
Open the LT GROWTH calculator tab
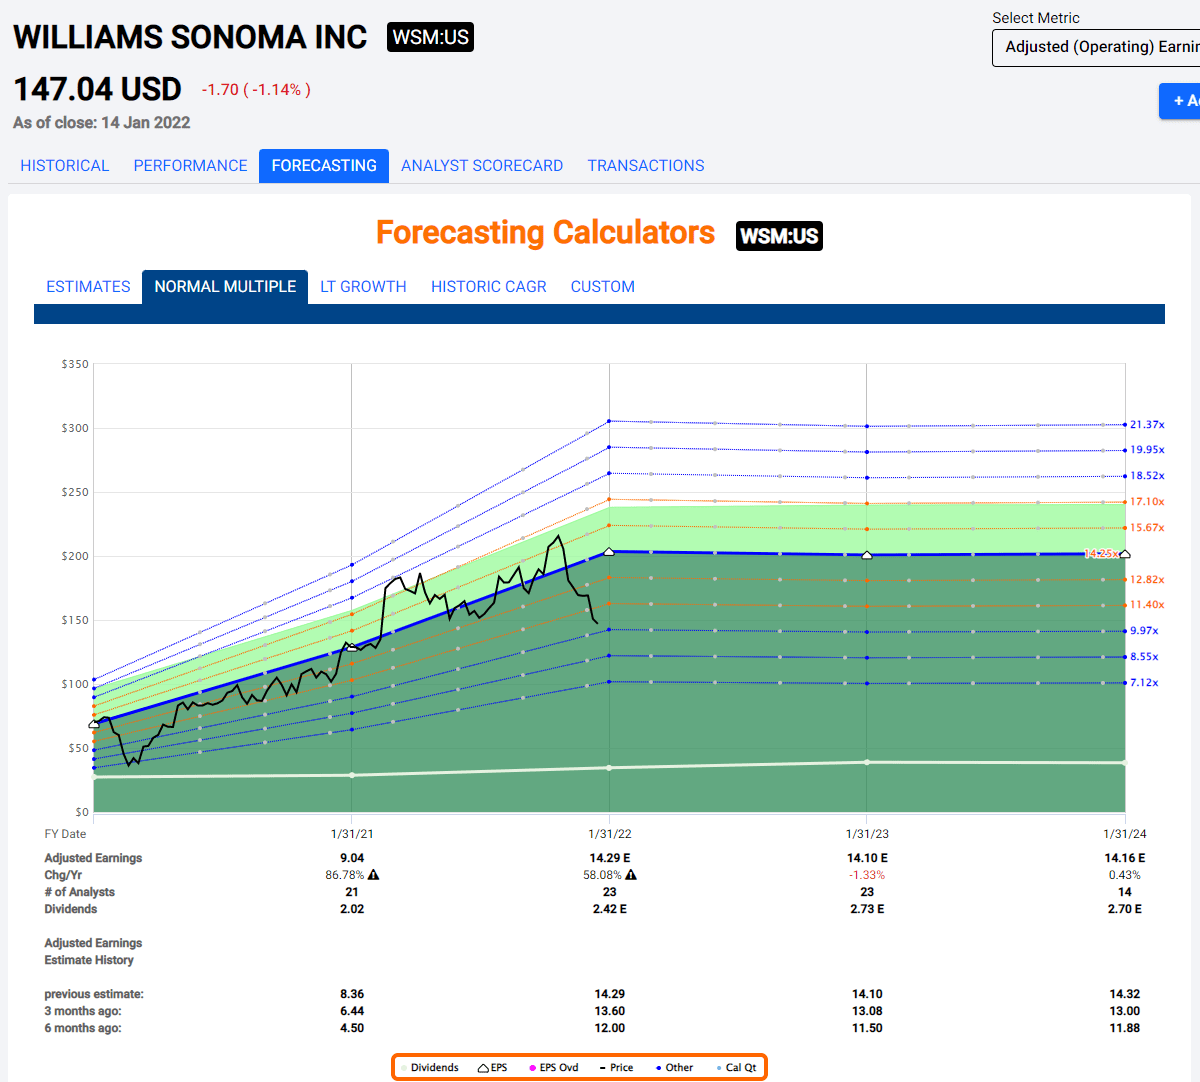tap(363, 287)
